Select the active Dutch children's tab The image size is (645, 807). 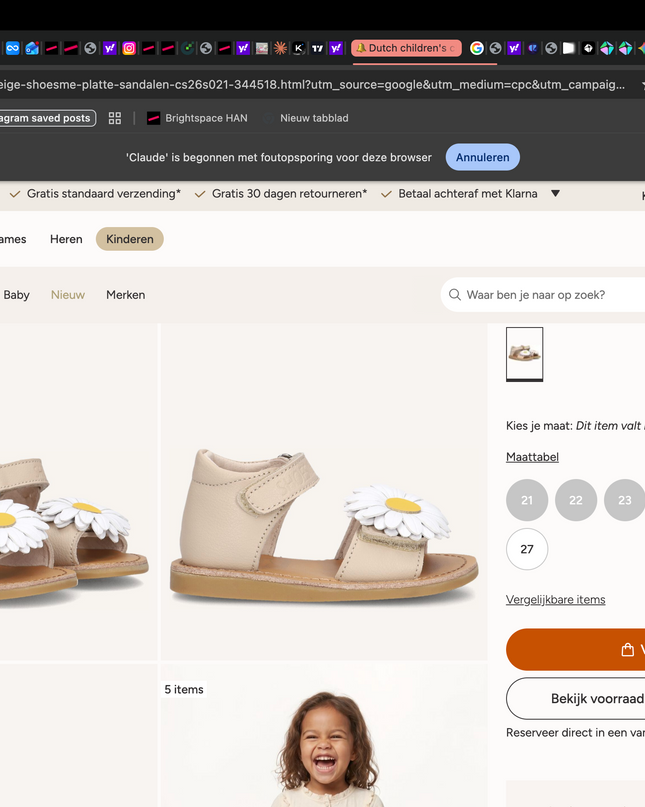[x=407, y=48]
